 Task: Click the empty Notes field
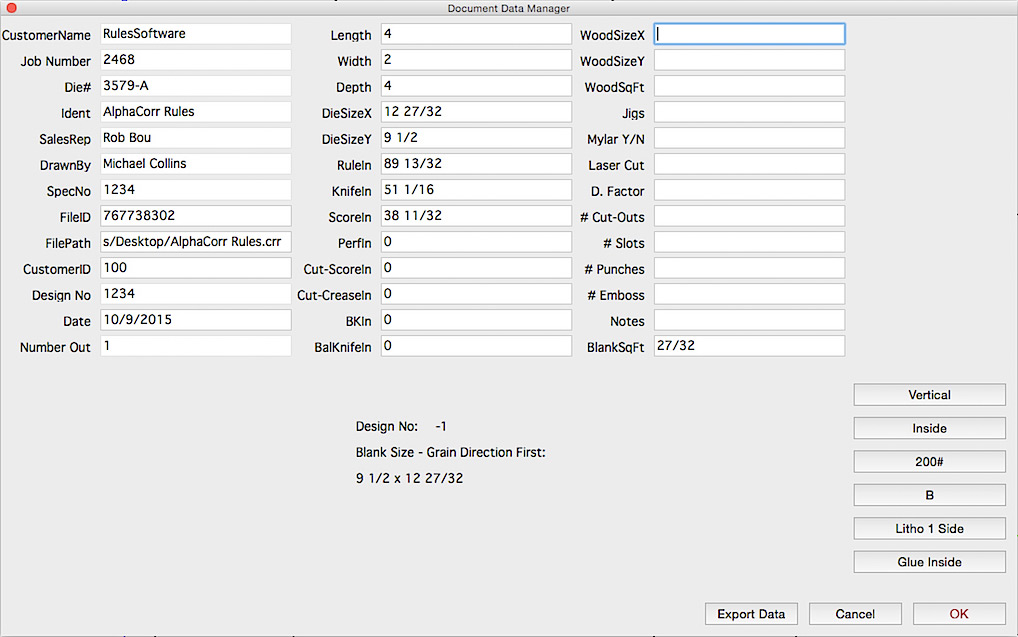[749, 320]
